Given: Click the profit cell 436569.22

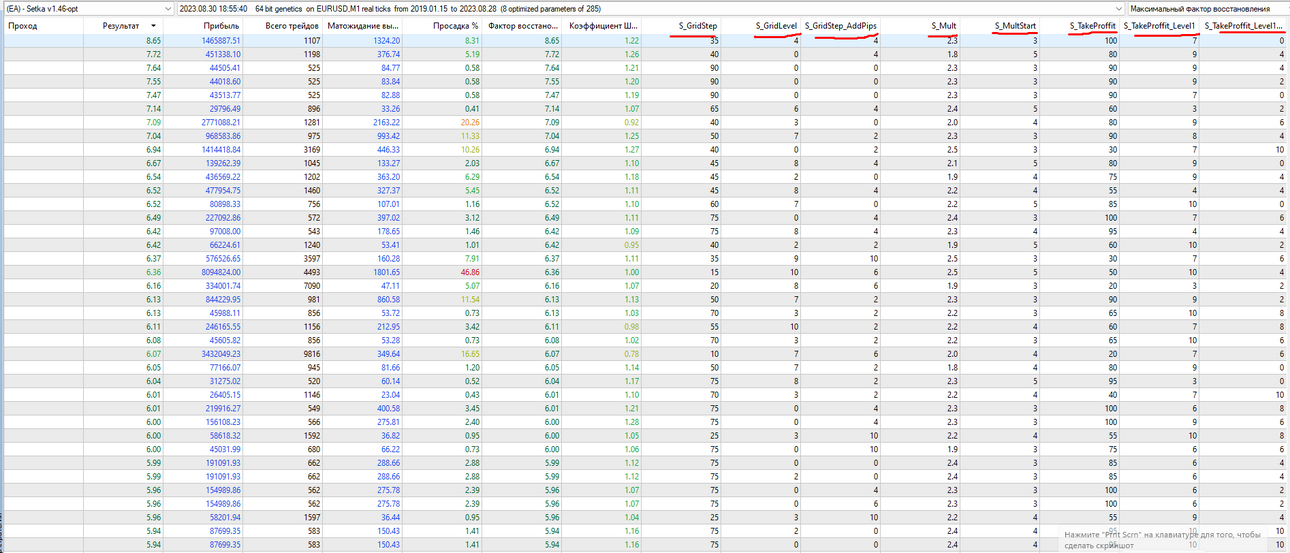Looking at the screenshot, I should [218, 175].
